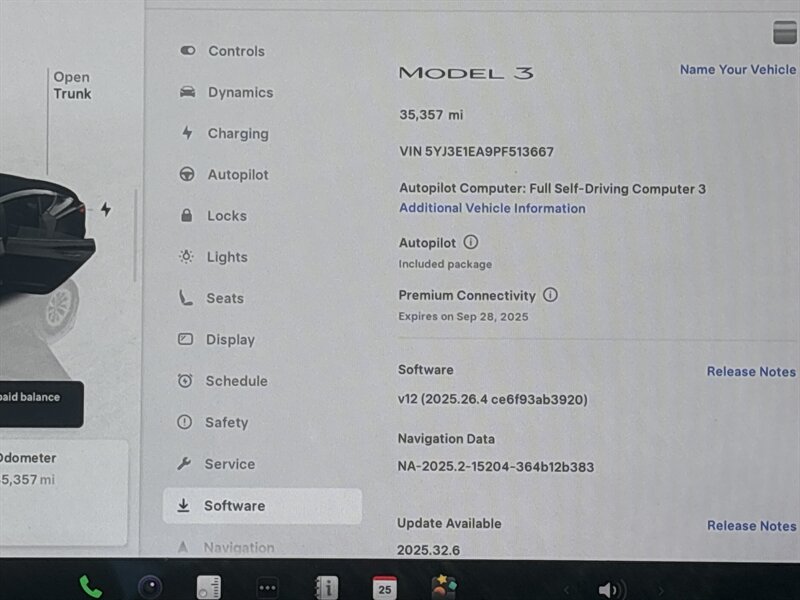Open the Calendar app showing 25
The image size is (800, 600).
[385, 588]
